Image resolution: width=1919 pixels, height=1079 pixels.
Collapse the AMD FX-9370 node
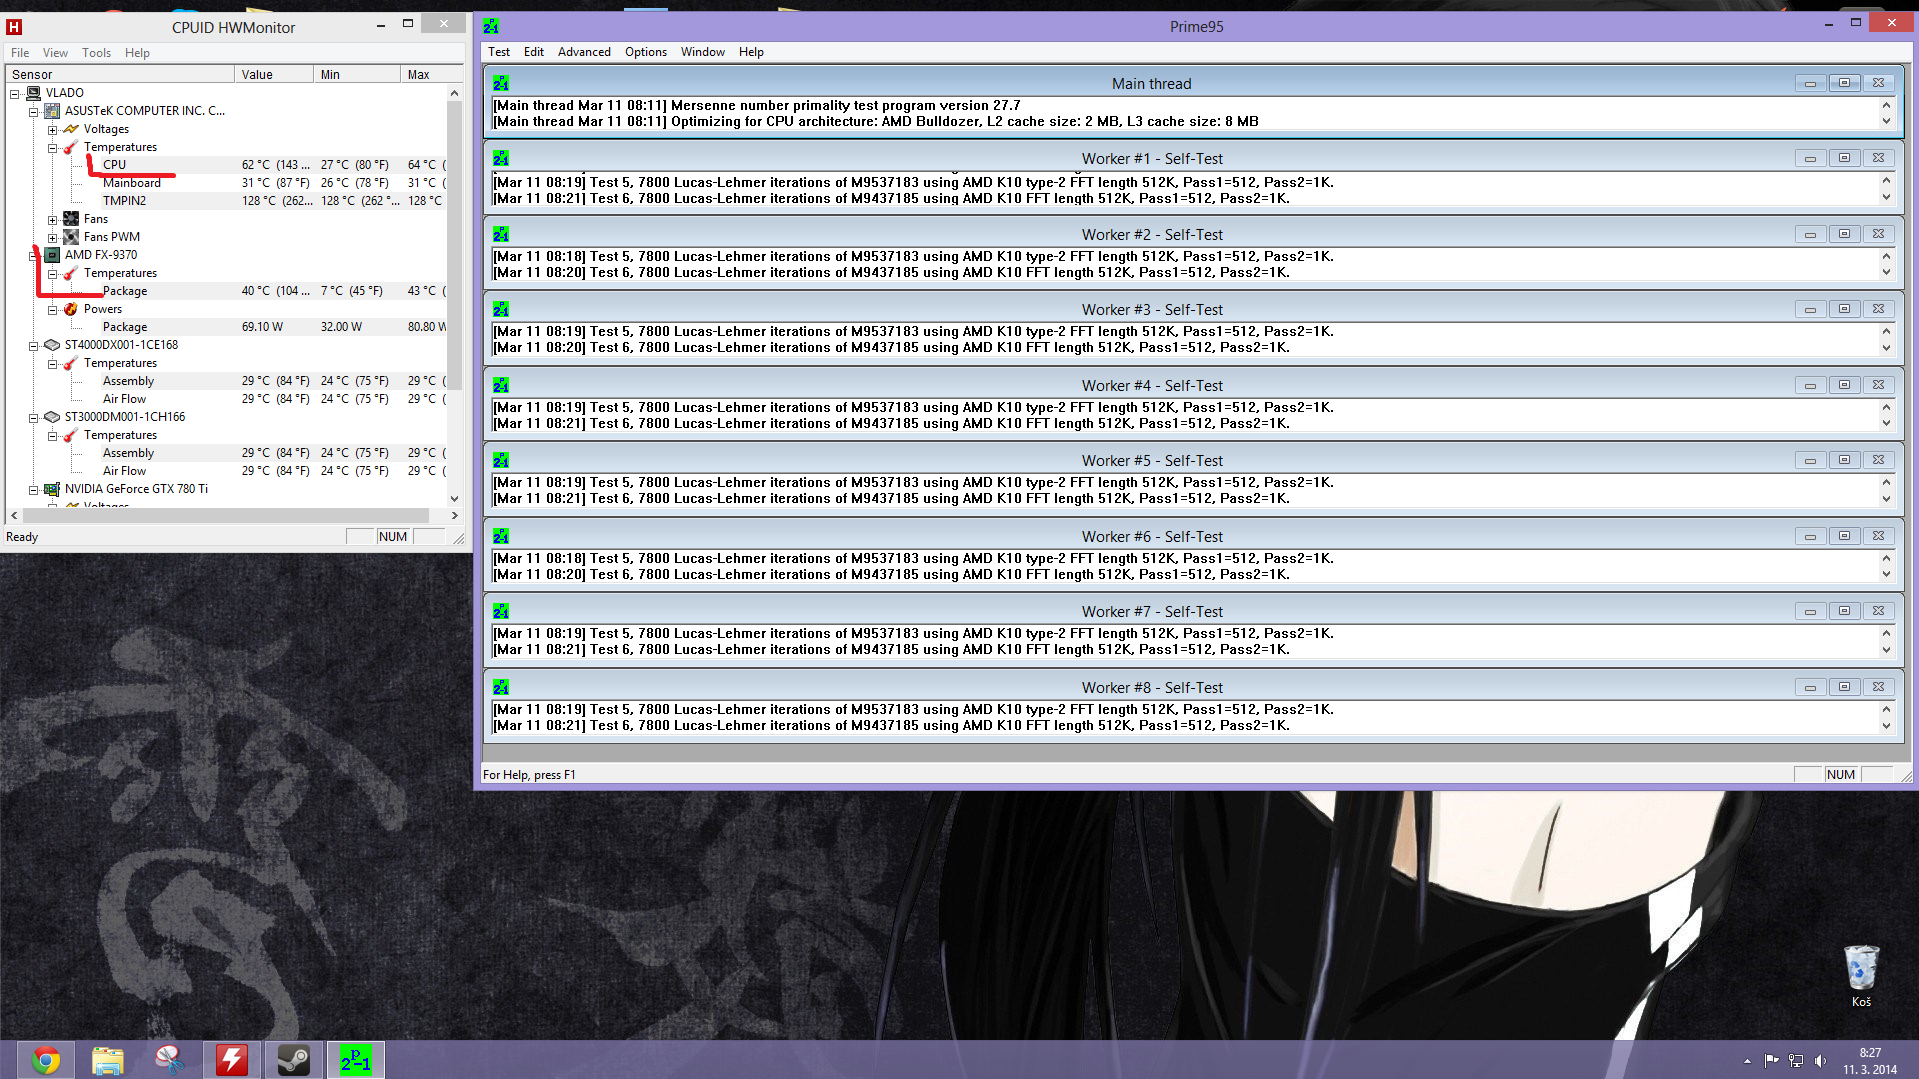(33, 256)
